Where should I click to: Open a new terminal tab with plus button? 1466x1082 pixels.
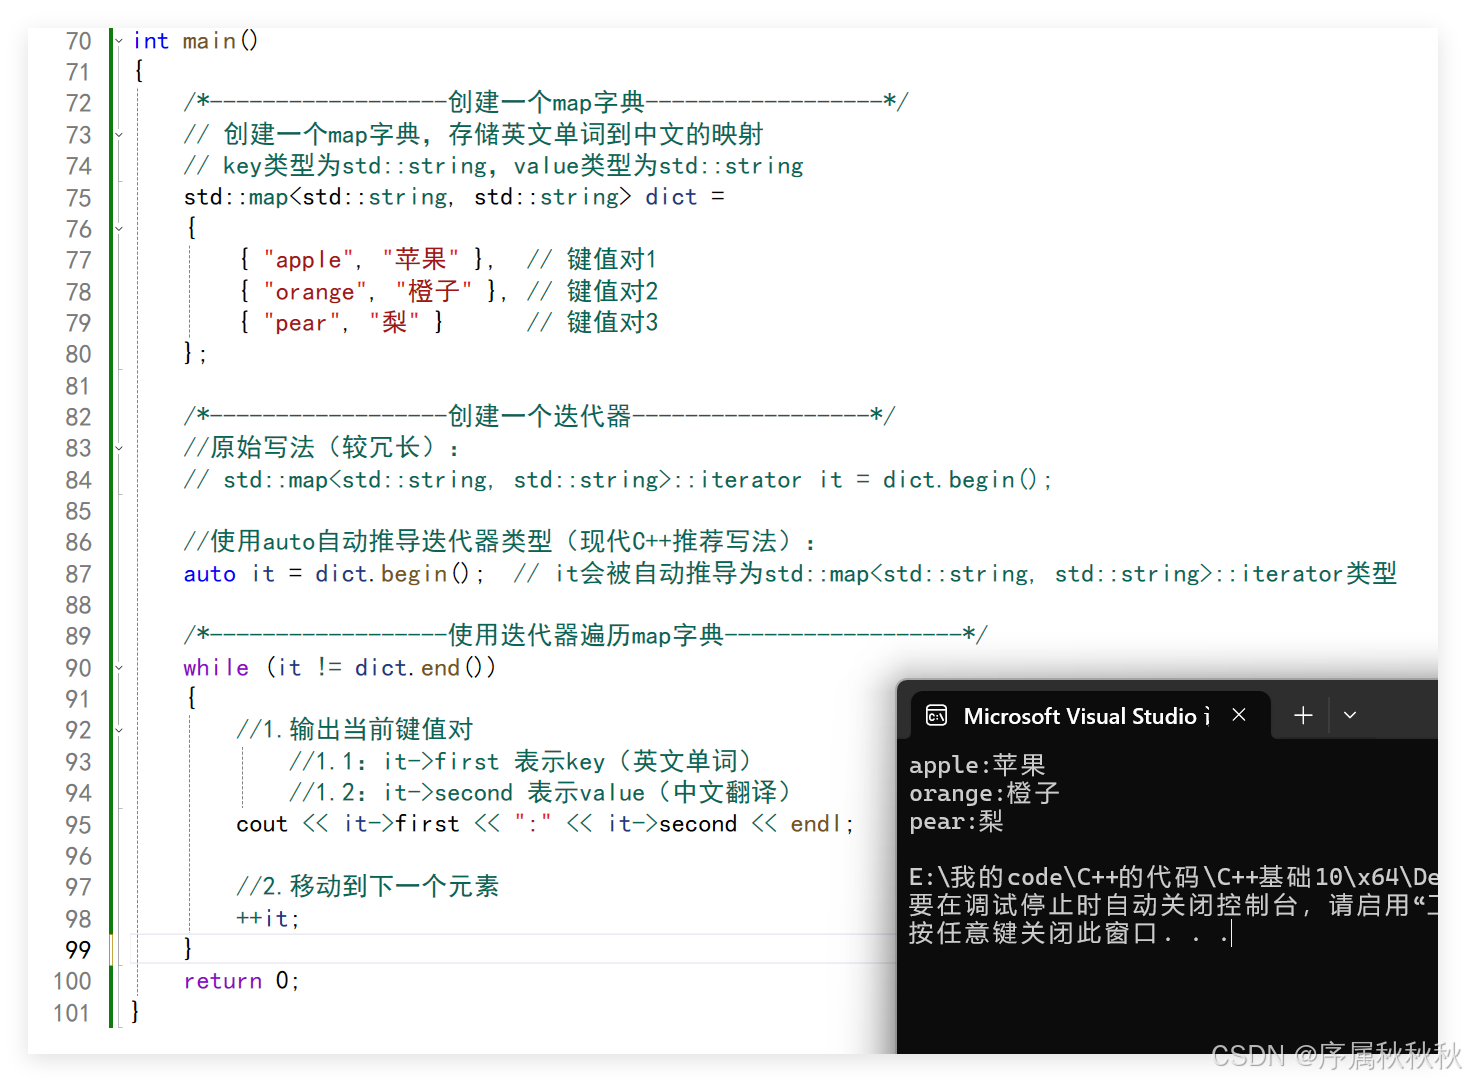(x=1303, y=716)
